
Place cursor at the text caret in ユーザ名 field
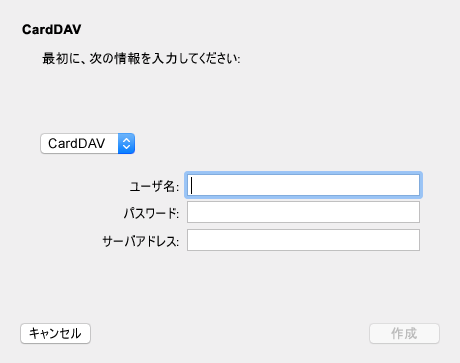click(192, 185)
